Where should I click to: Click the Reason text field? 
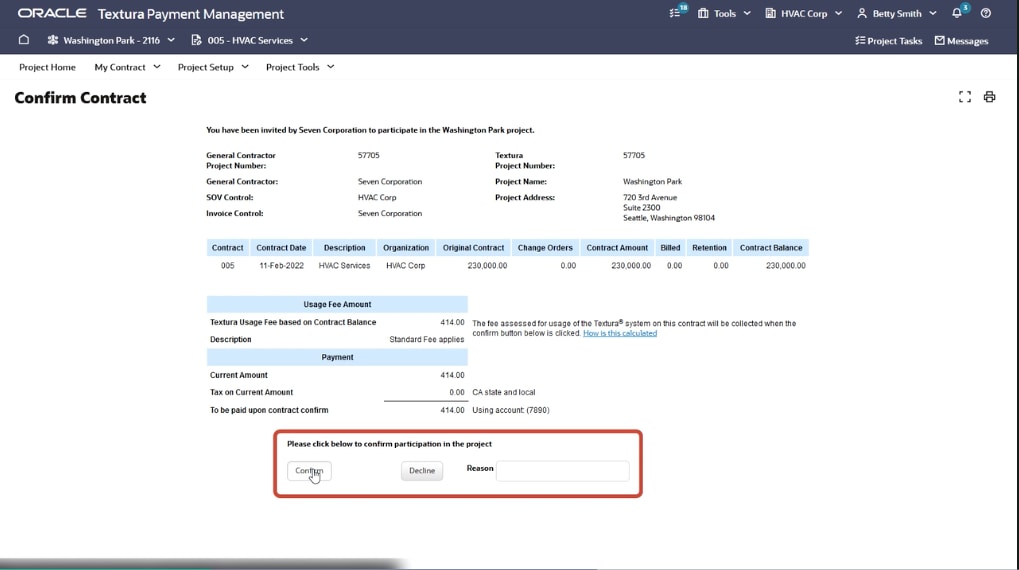(x=562, y=471)
